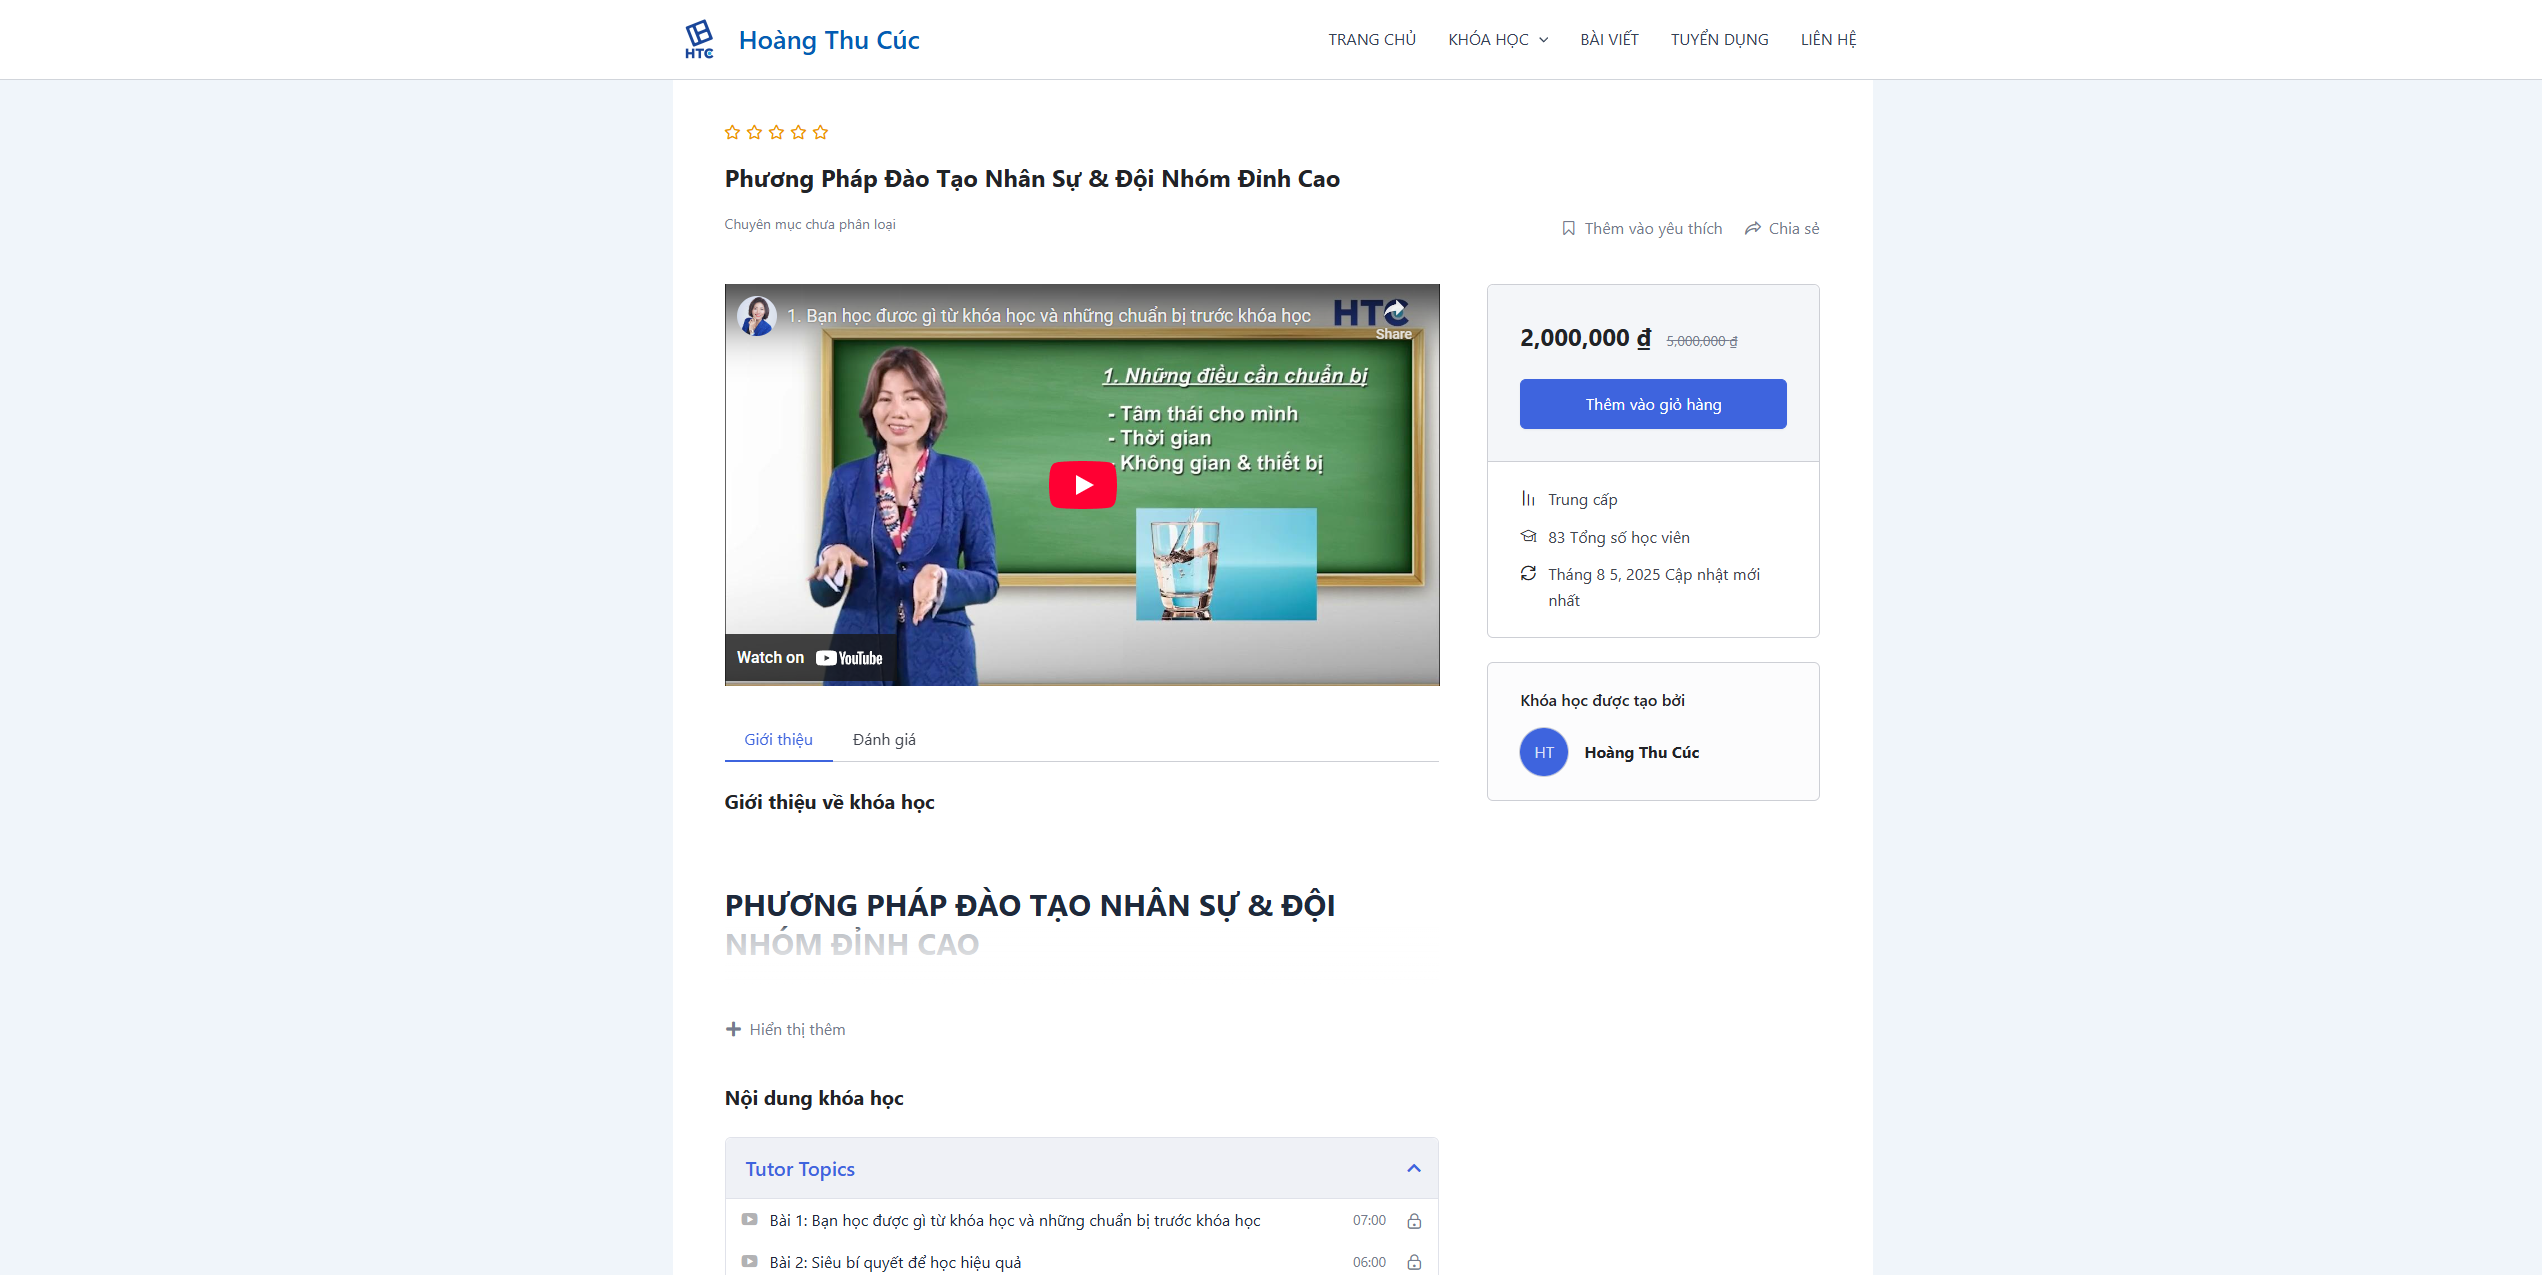Click the Chia sẻ share arrow icon
2542x1275 pixels.
pyautogui.click(x=1752, y=228)
